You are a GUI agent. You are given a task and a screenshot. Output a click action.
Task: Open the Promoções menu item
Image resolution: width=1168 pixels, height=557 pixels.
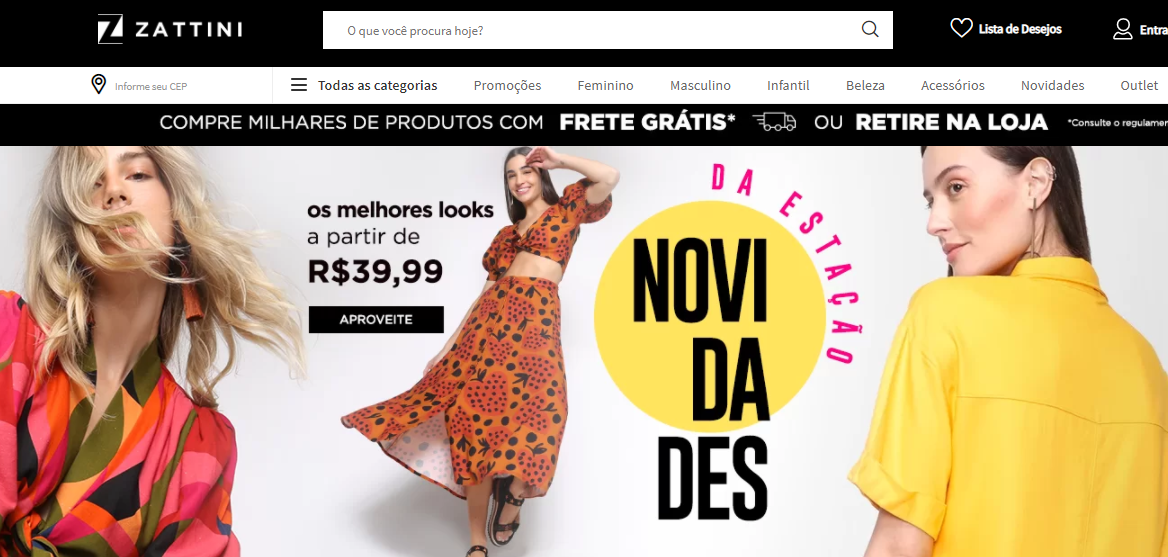[507, 86]
